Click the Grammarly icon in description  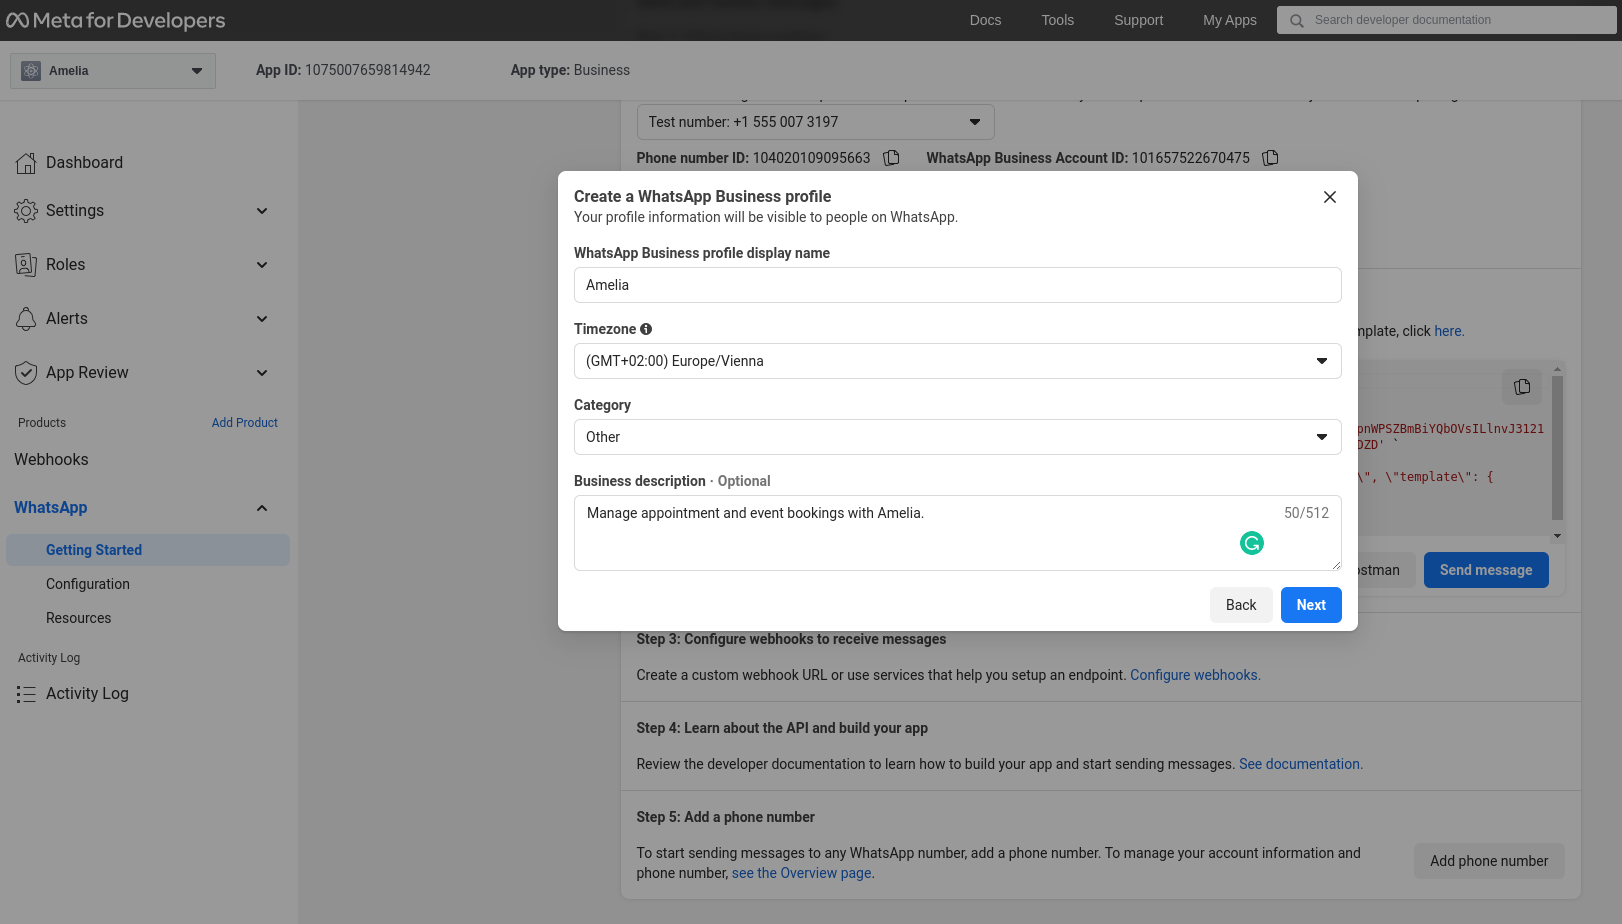click(x=1252, y=543)
